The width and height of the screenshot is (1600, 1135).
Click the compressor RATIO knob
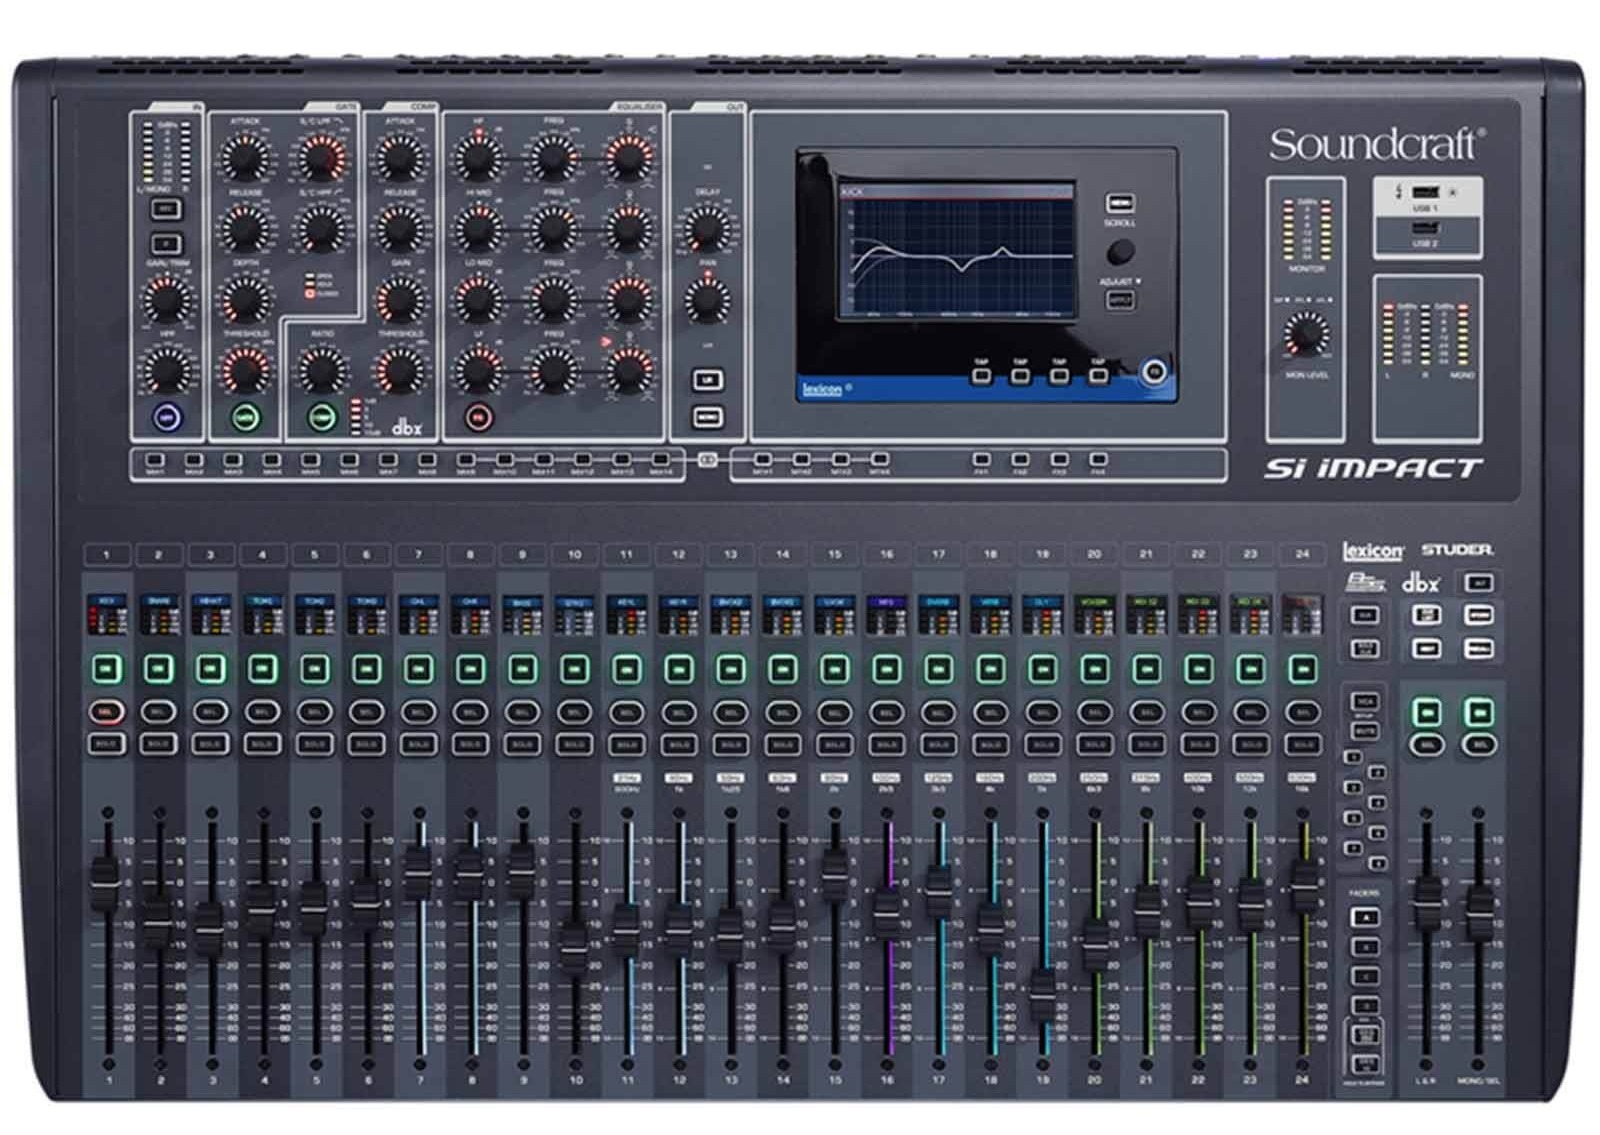tap(321, 371)
